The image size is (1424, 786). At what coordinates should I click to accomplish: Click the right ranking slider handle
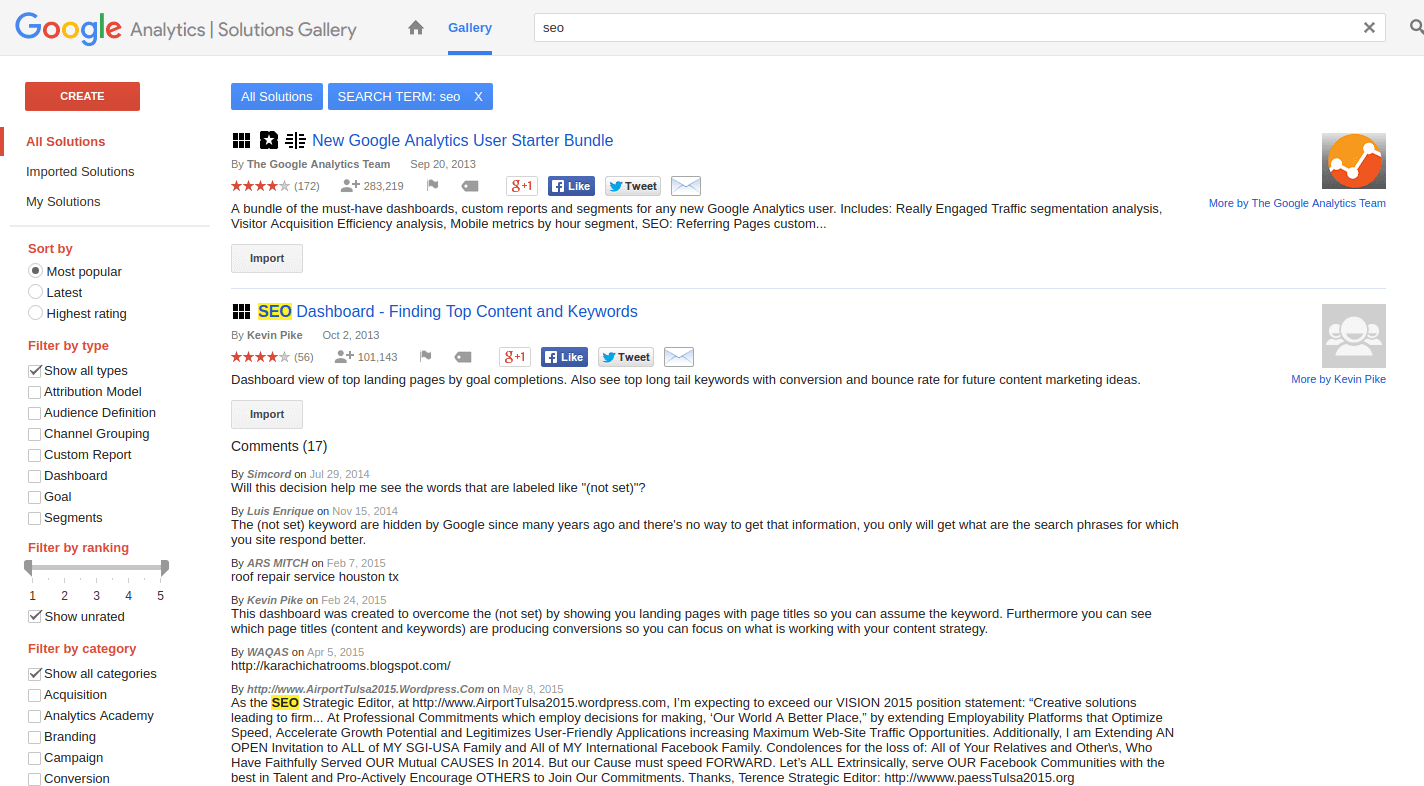pyautogui.click(x=165, y=567)
